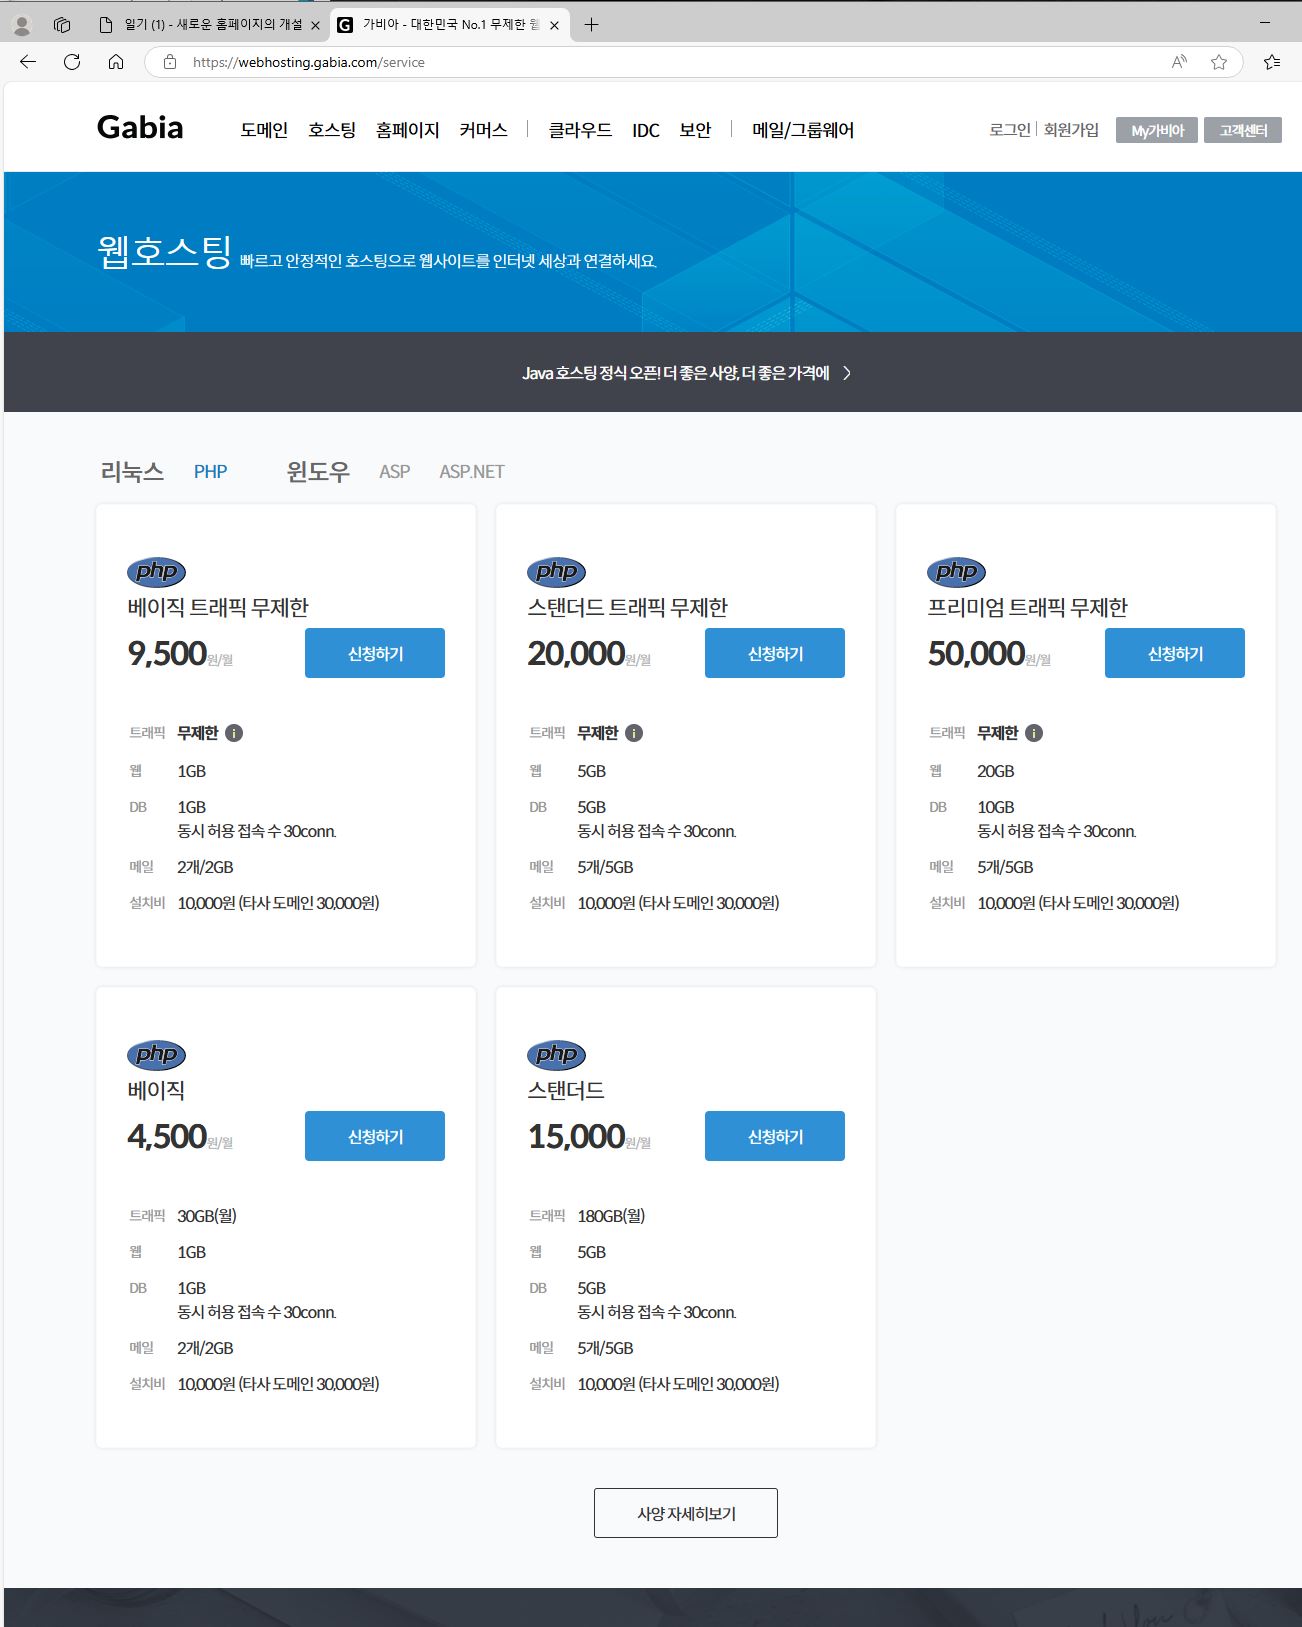Switch to the ASP.NET tab
Viewport: 1302px width, 1627px height.
471,472
